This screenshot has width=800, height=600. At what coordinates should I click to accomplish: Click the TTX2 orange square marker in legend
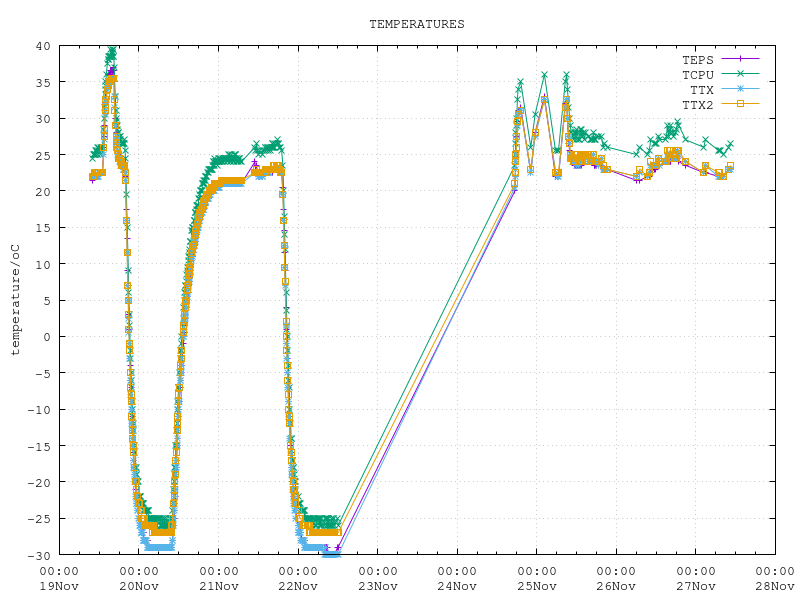(741, 104)
